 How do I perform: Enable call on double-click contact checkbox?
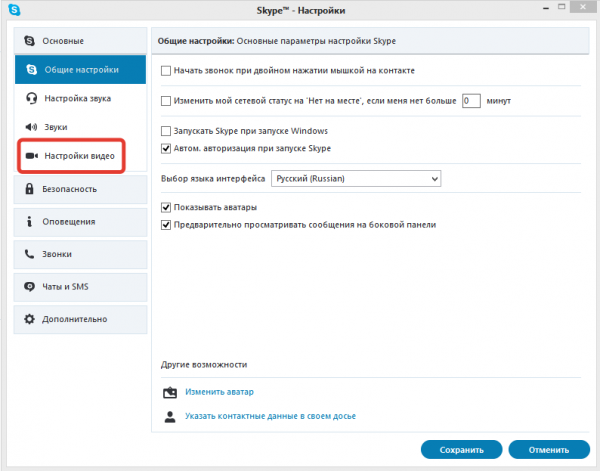click(x=166, y=71)
